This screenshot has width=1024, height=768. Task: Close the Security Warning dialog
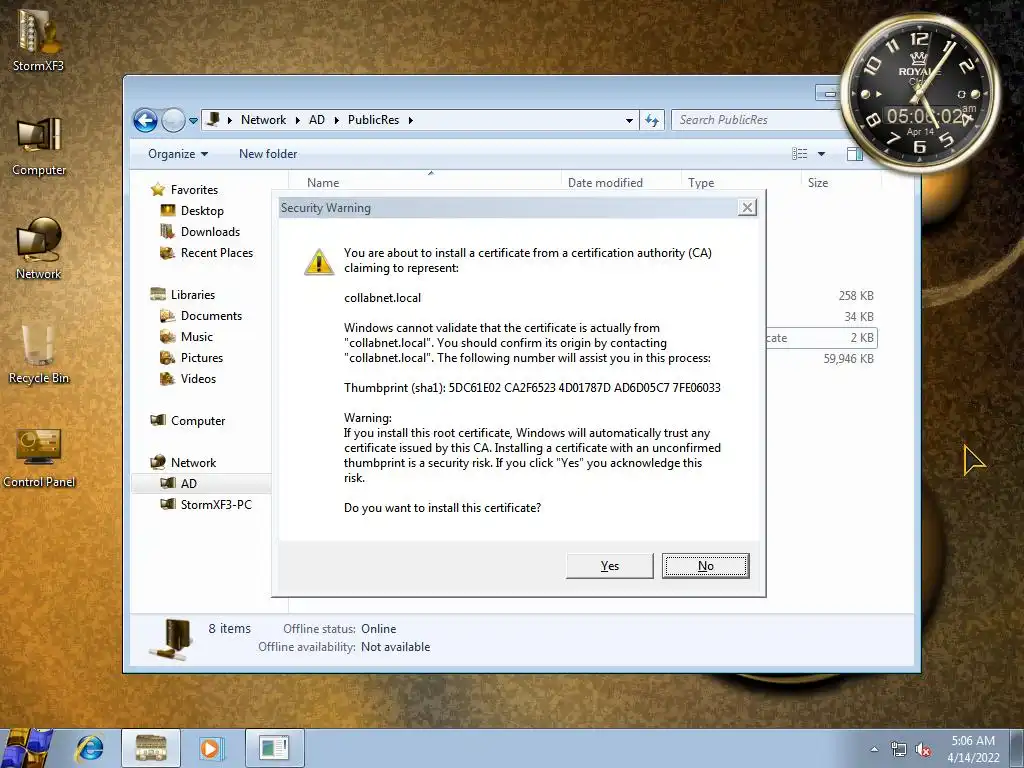pos(747,208)
